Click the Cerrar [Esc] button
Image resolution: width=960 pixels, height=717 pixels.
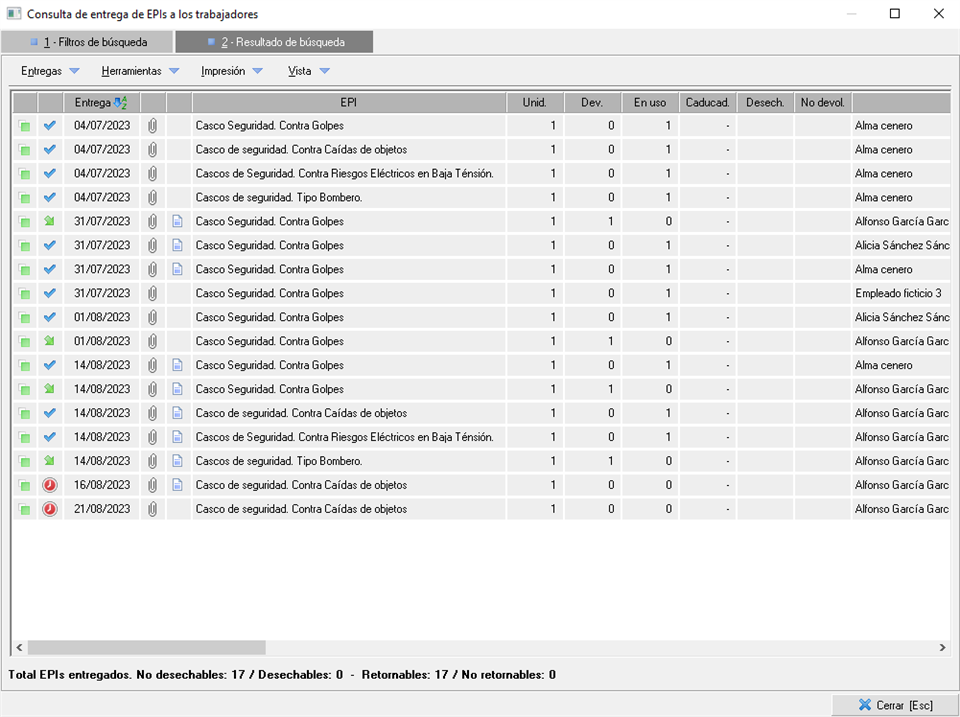tap(895, 705)
